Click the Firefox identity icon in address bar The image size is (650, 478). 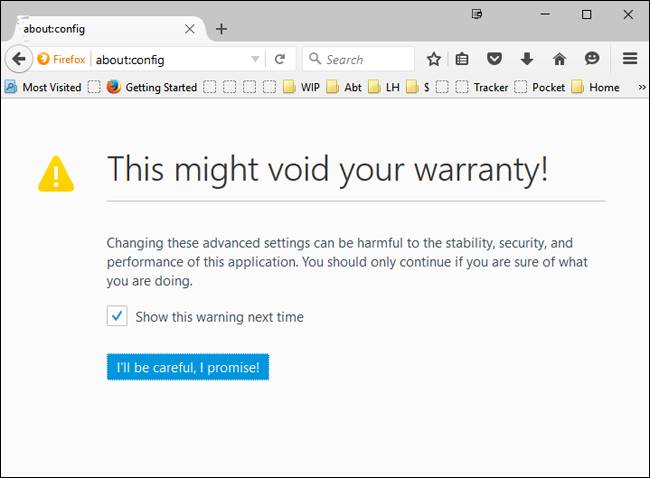pos(43,59)
